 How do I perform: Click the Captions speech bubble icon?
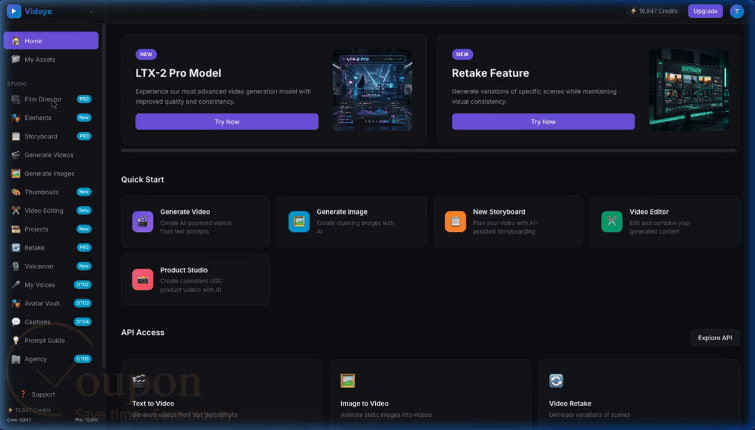pyautogui.click(x=16, y=322)
